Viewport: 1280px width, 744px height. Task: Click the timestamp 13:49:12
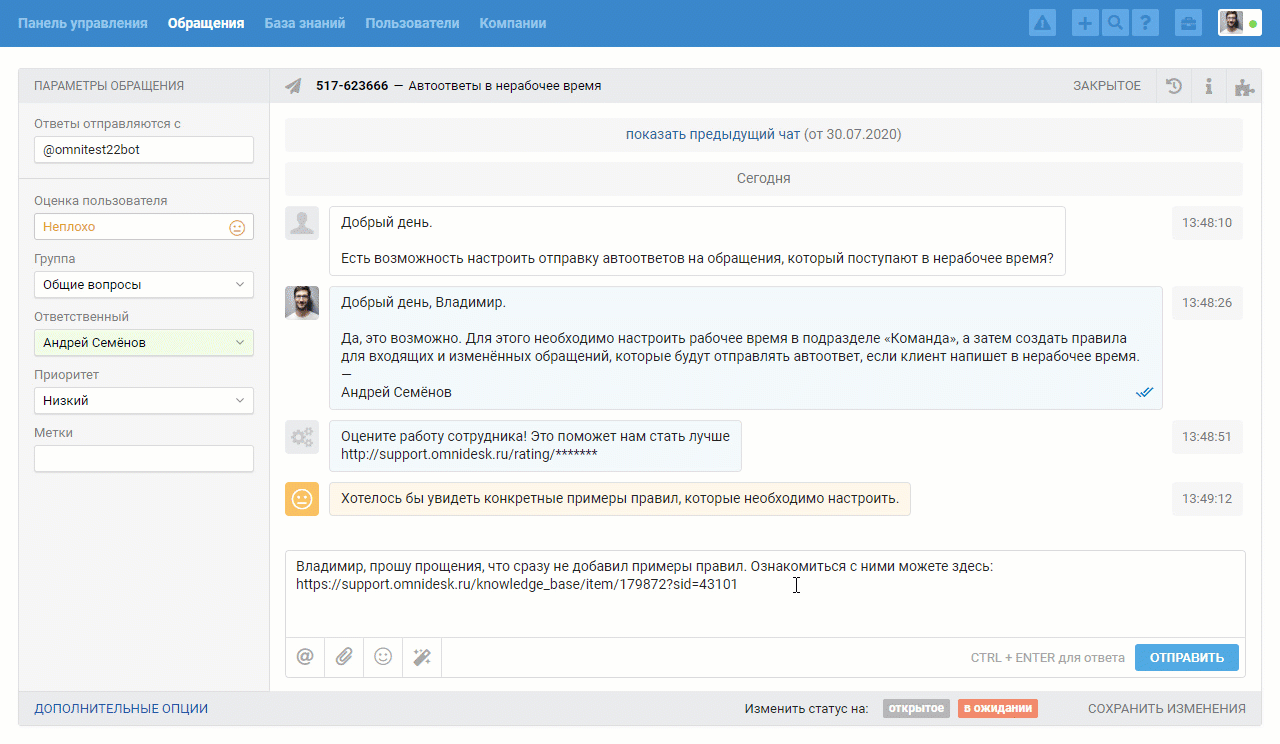point(1207,499)
